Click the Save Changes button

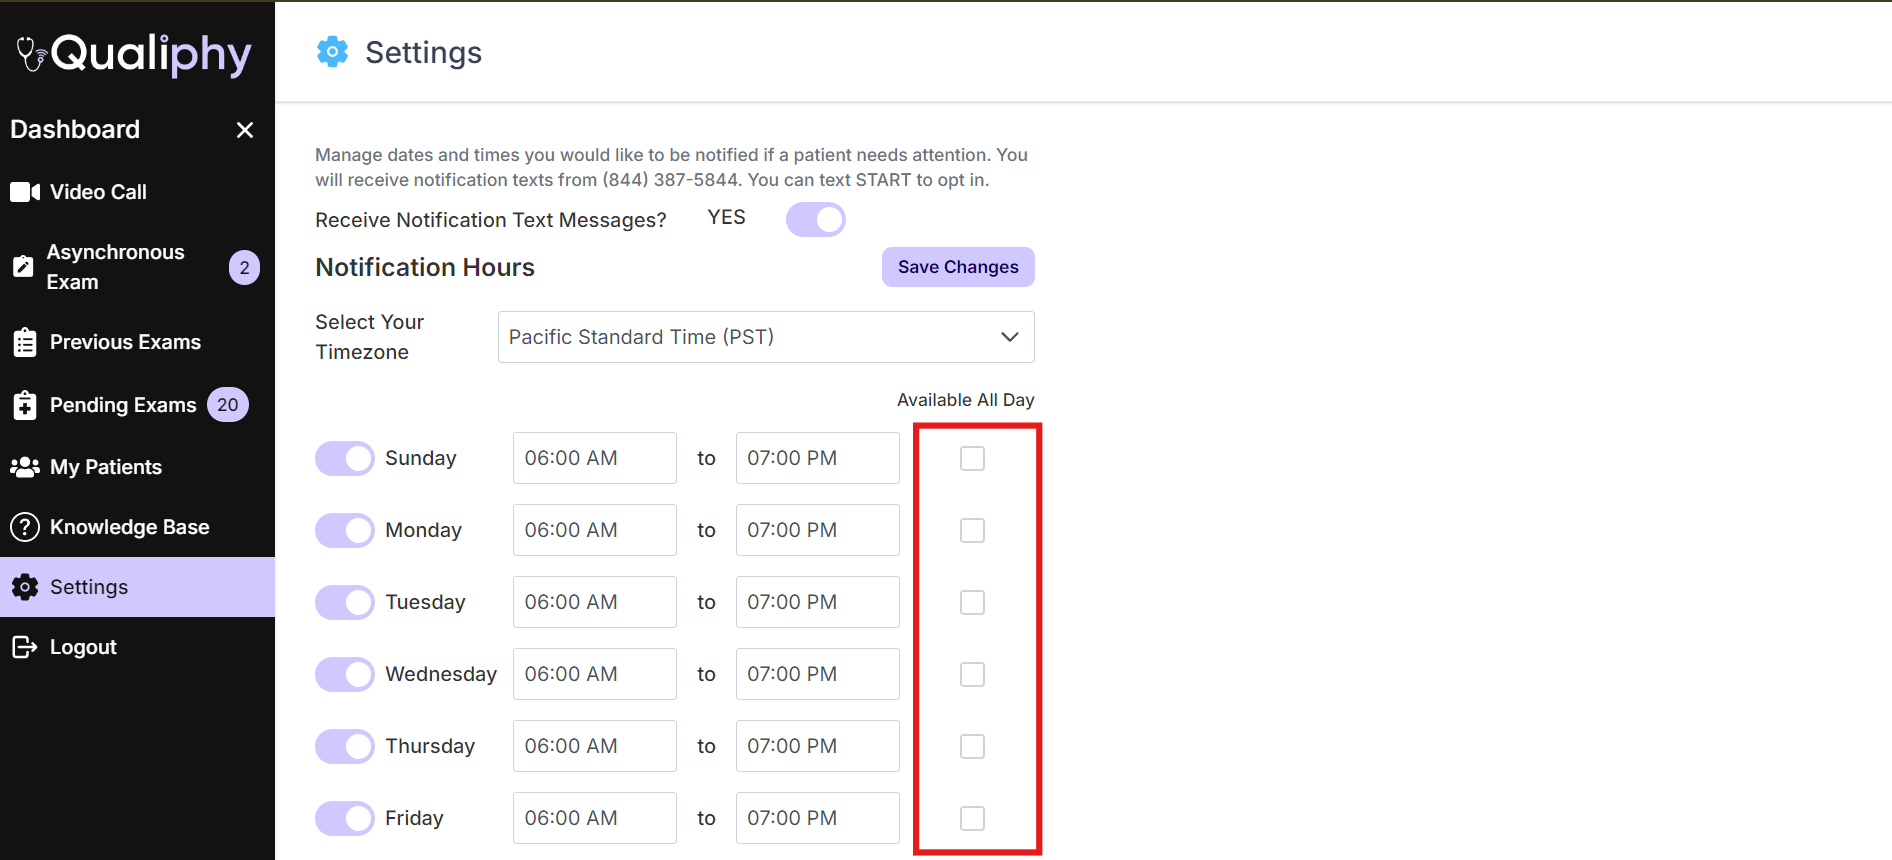pyautogui.click(x=957, y=267)
